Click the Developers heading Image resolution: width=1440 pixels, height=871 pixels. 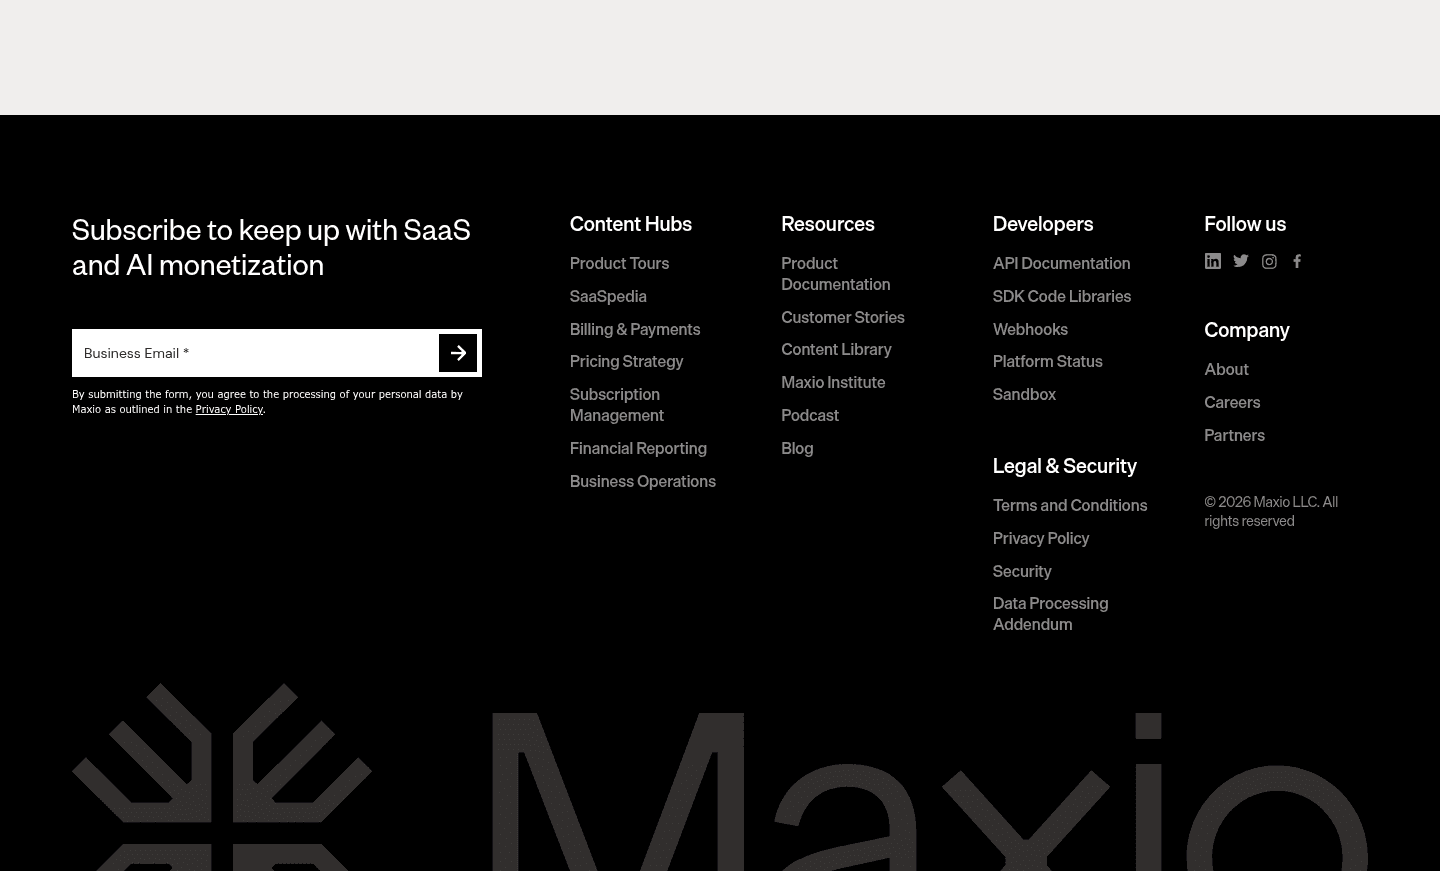point(1043,224)
